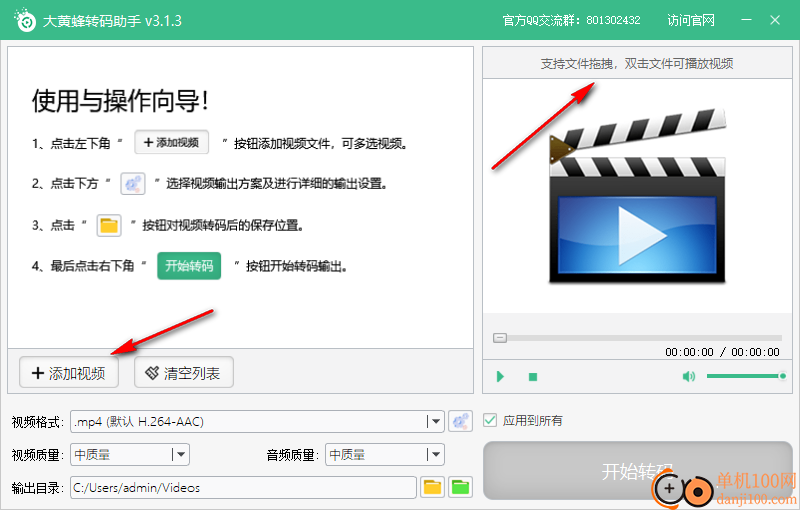
Task: Stop playback with the square stop icon
Action: [533, 377]
